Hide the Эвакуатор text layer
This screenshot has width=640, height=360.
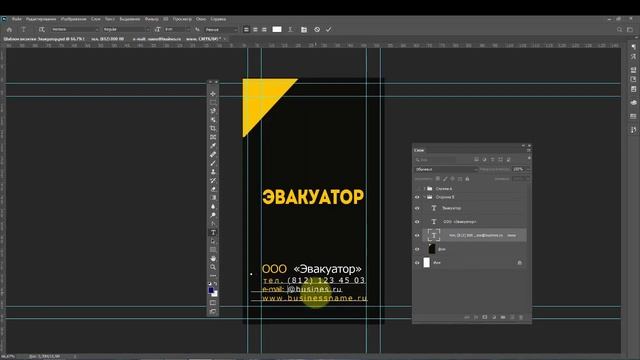tap(417, 208)
